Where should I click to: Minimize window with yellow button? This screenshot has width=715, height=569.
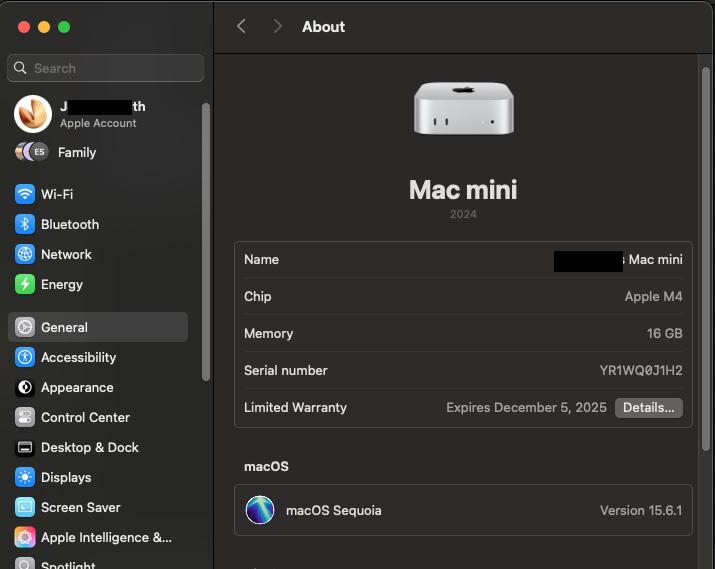44,27
